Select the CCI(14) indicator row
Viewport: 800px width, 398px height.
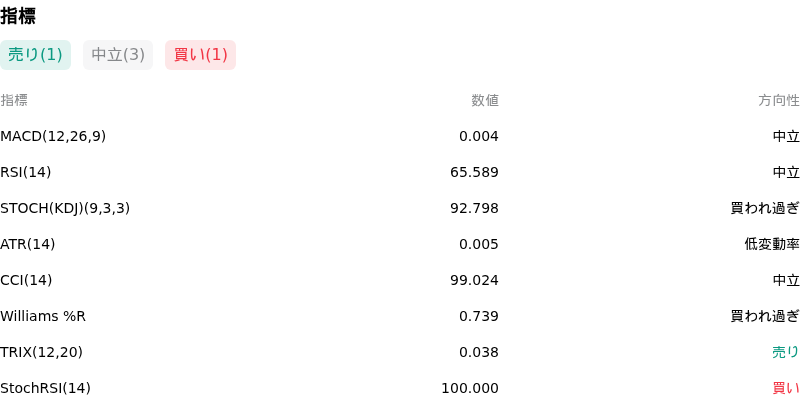(x=400, y=280)
